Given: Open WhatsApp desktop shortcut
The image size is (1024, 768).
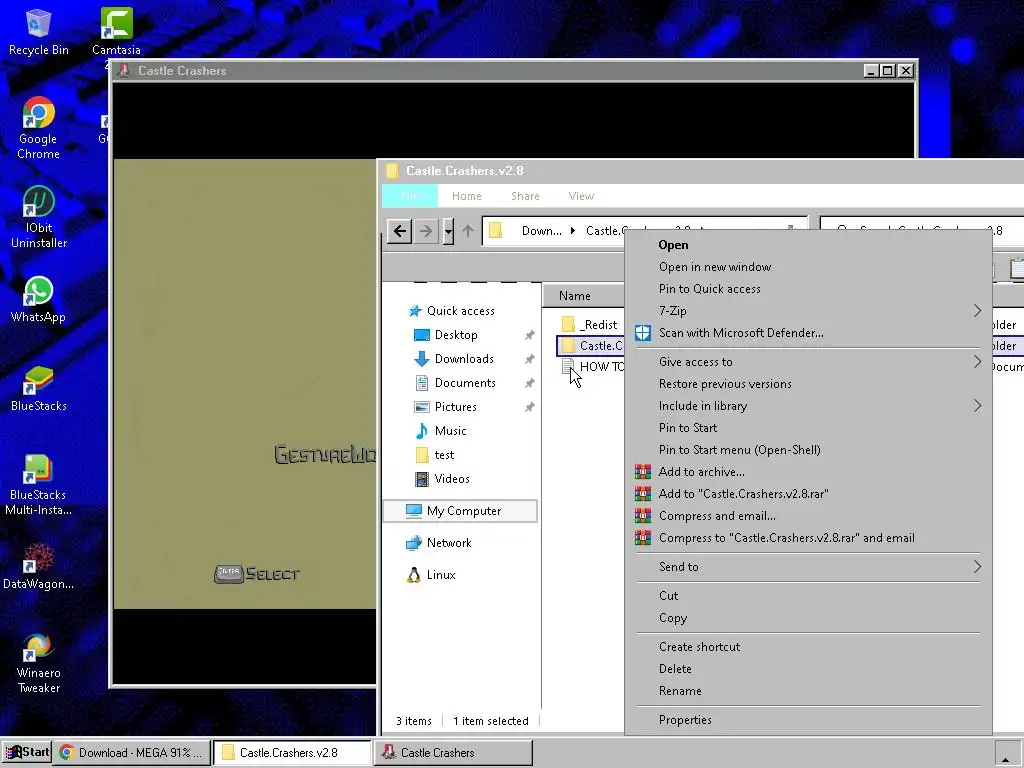Looking at the screenshot, I should pyautogui.click(x=39, y=300).
